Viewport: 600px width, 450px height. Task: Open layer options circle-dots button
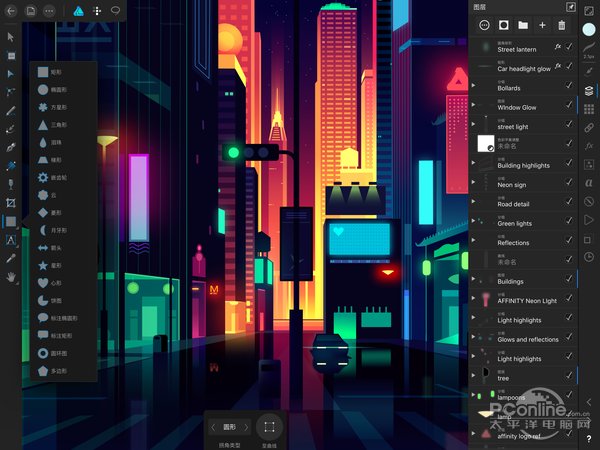[484, 25]
